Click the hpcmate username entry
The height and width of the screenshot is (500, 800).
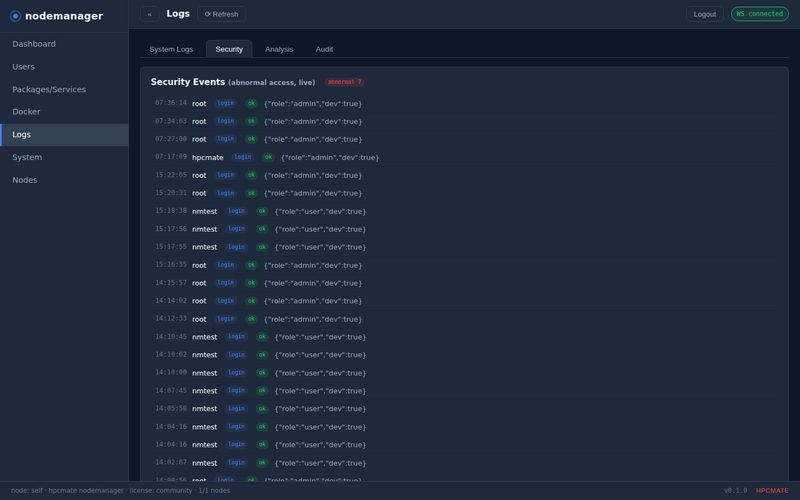[208, 158]
